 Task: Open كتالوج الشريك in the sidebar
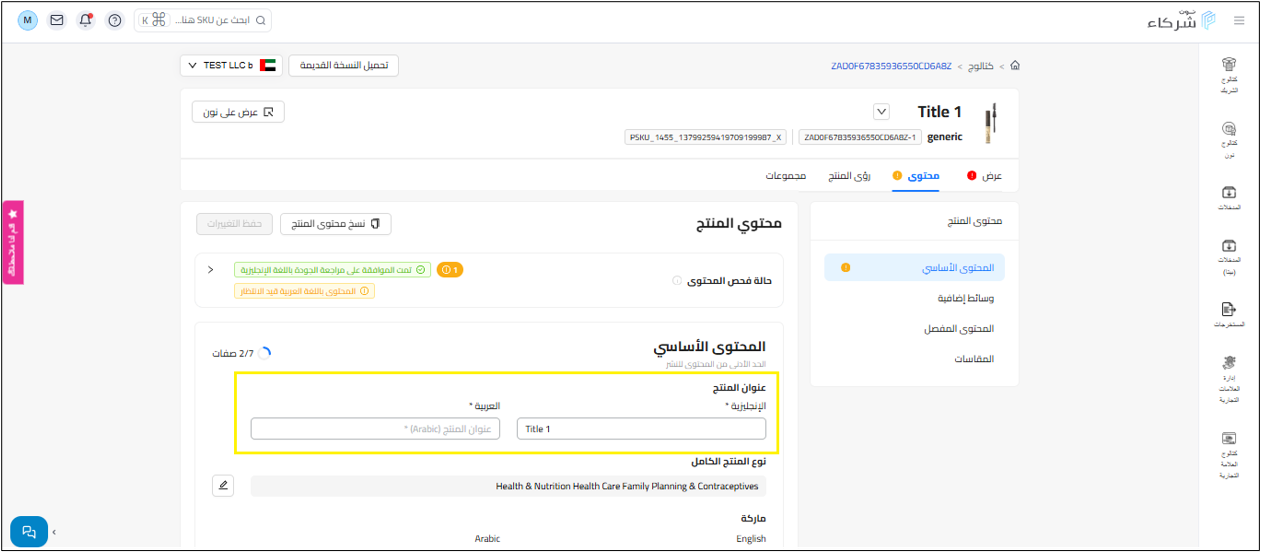[1229, 75]
